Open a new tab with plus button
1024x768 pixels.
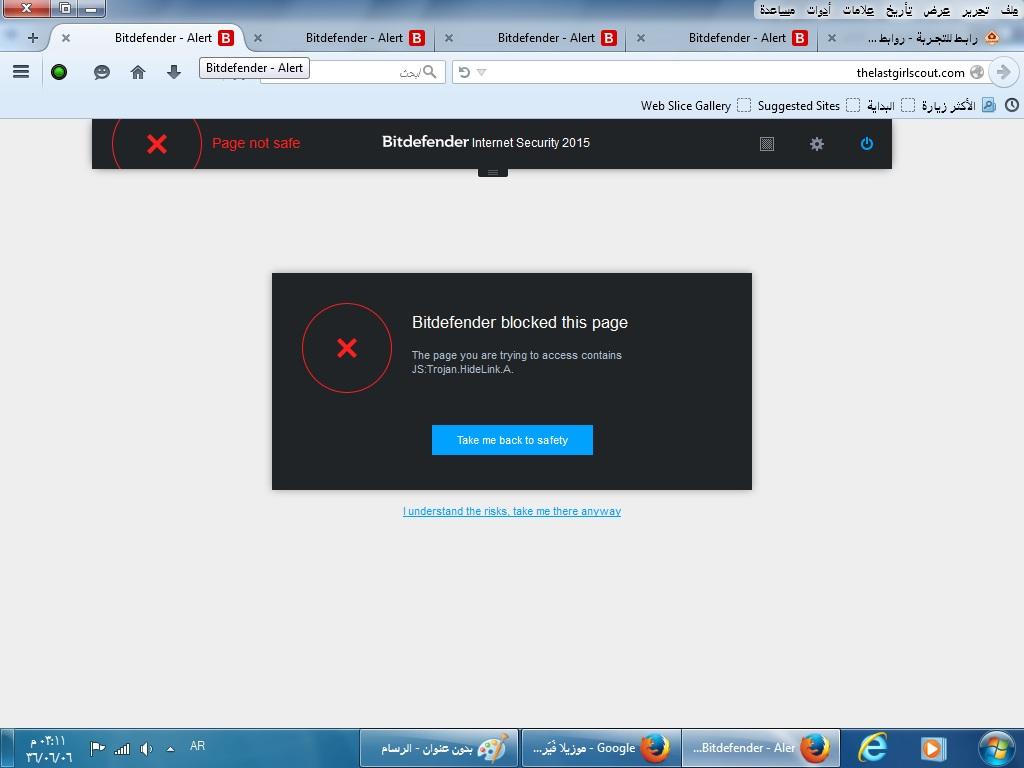click(x=33, y=38)
